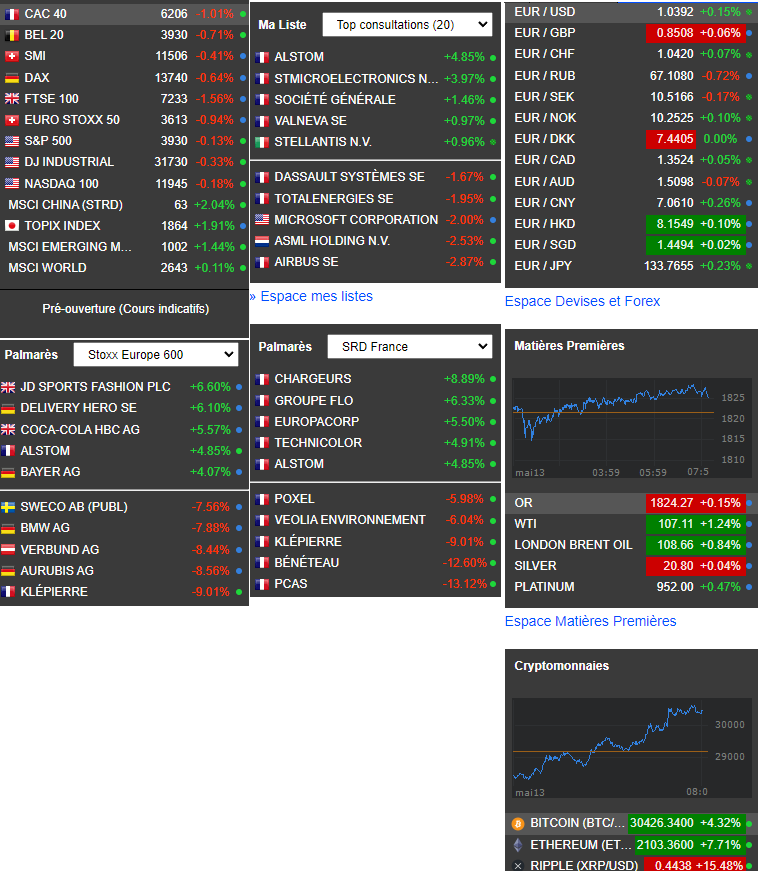761x871 pixels.
Task: Select the EUR / USD currency pair
Action: [x=545, y=12]
